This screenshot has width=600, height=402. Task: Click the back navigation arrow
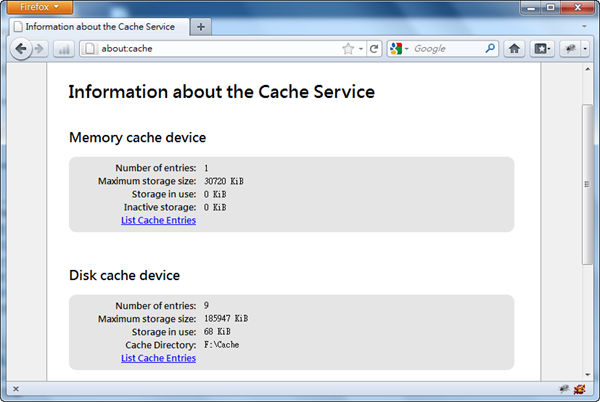[21, 48]
